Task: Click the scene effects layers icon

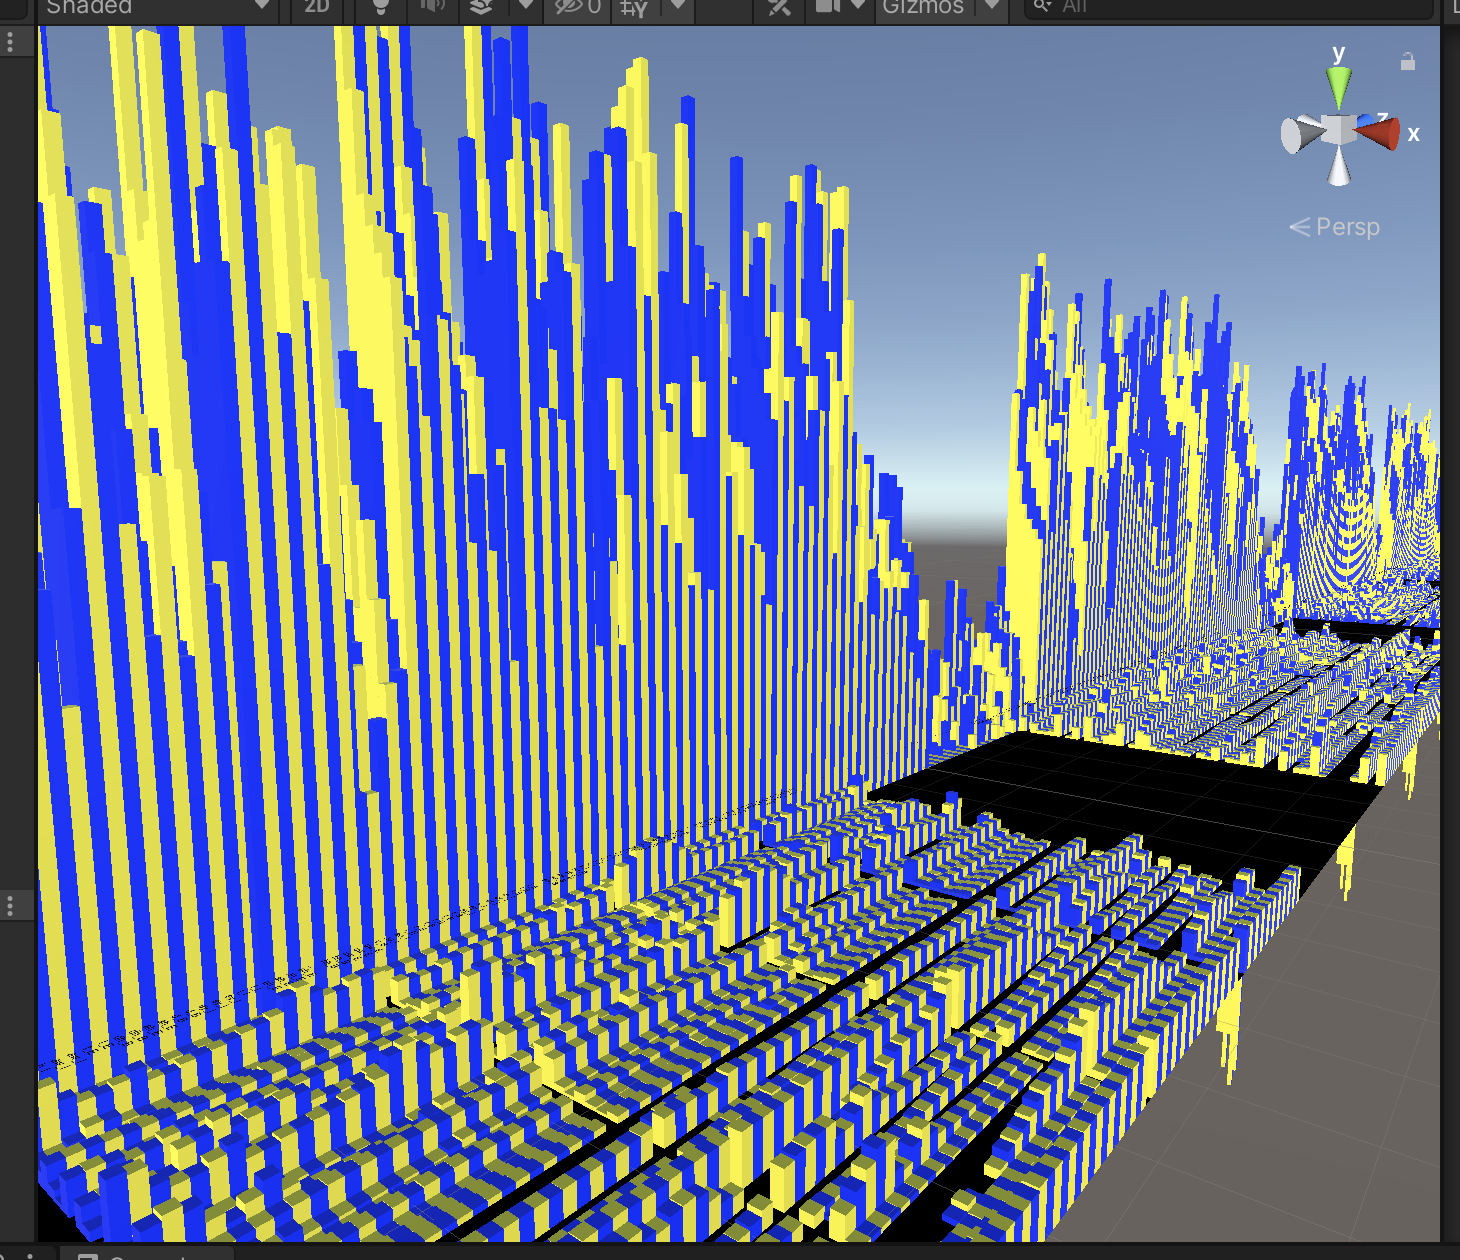Action: [481, 7]
